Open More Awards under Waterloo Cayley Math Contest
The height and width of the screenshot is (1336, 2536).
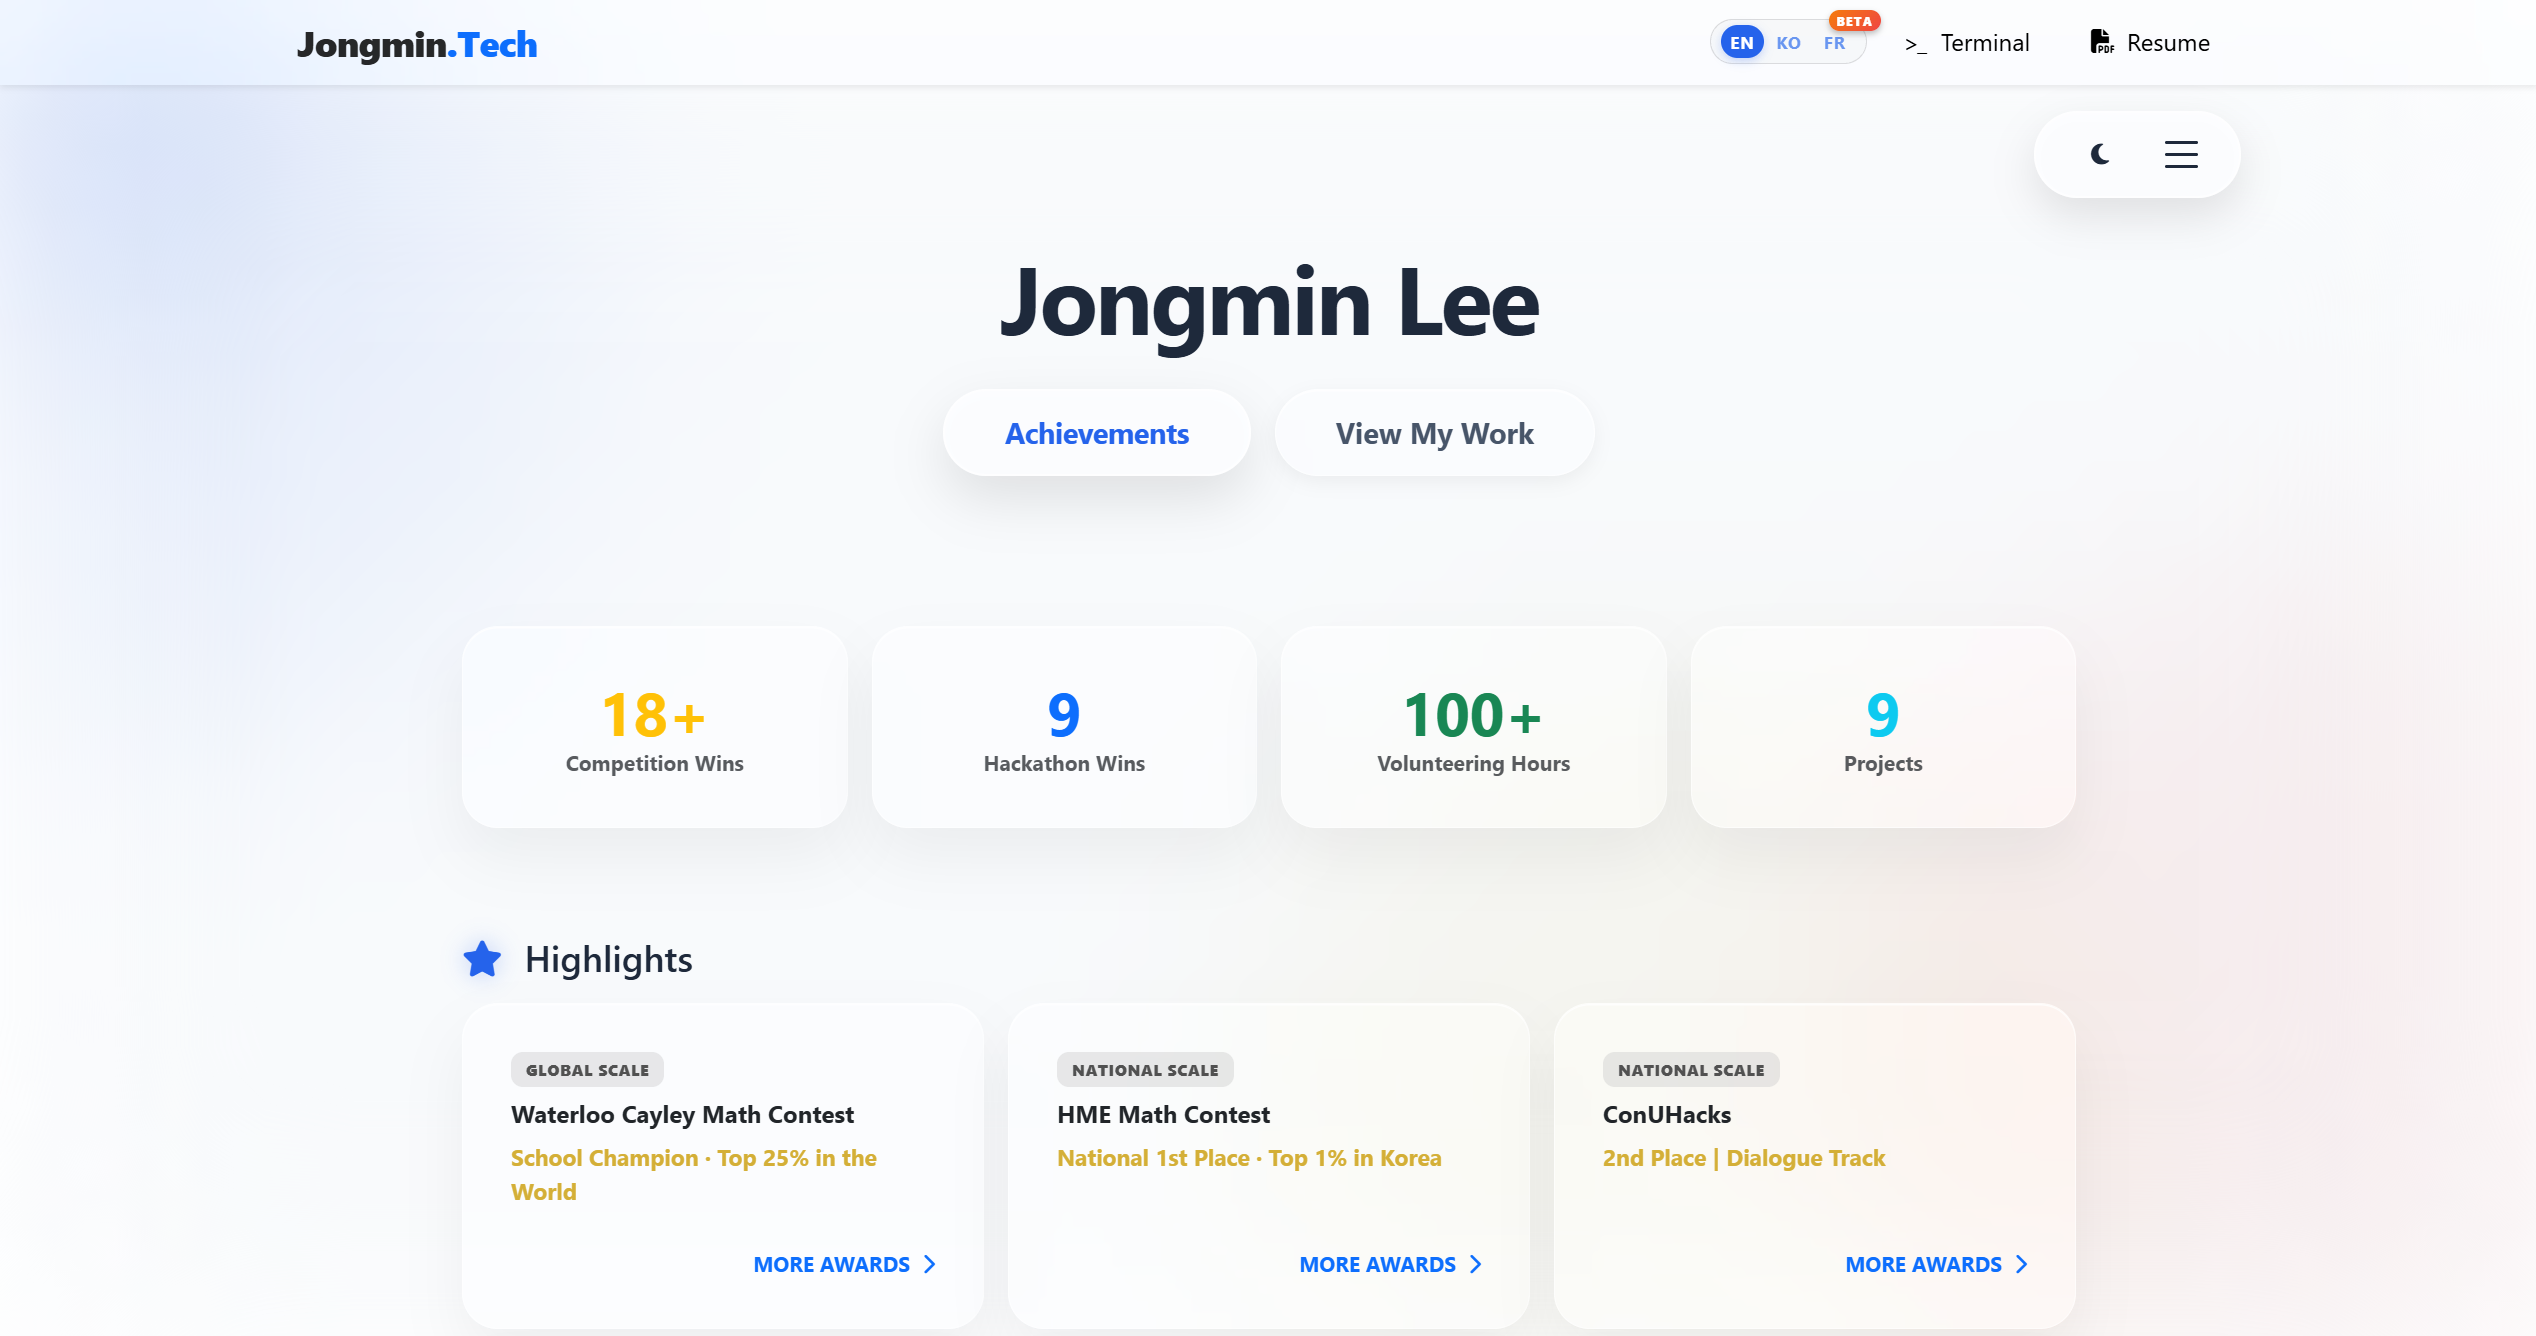coord(845,1264)
